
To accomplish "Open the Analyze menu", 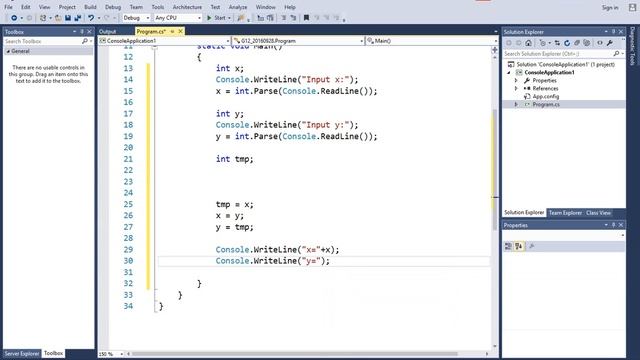I will tap(238, 7).
